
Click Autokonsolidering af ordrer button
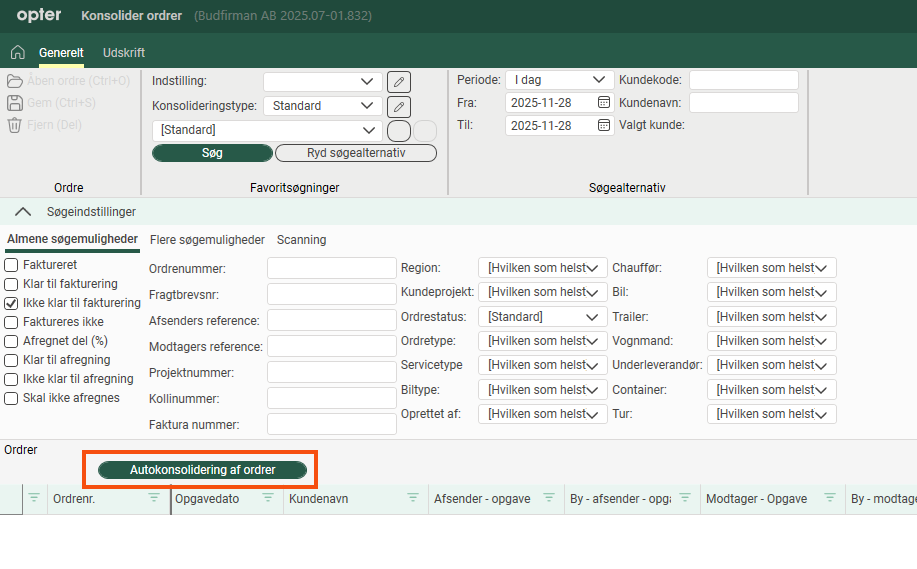(202, 470)
